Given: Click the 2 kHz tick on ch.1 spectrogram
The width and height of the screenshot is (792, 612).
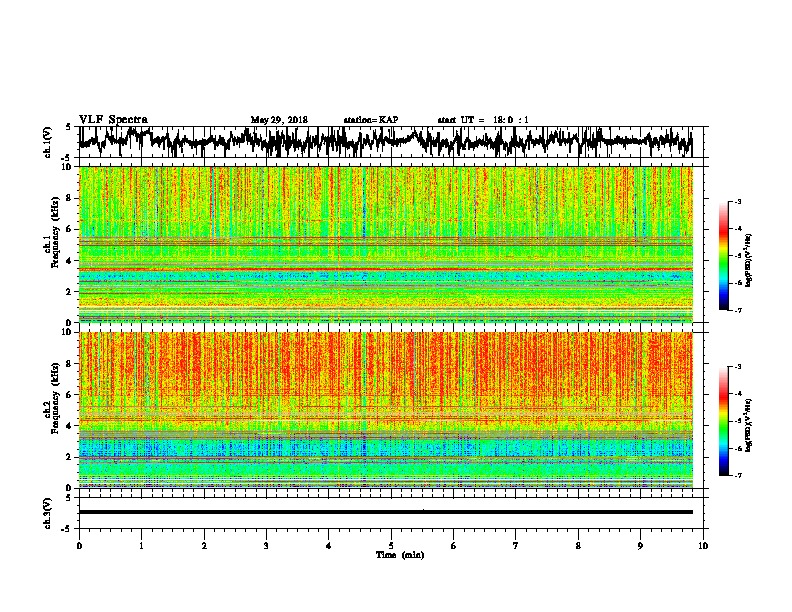Looking at the screenshot, I should pos(70,292).
